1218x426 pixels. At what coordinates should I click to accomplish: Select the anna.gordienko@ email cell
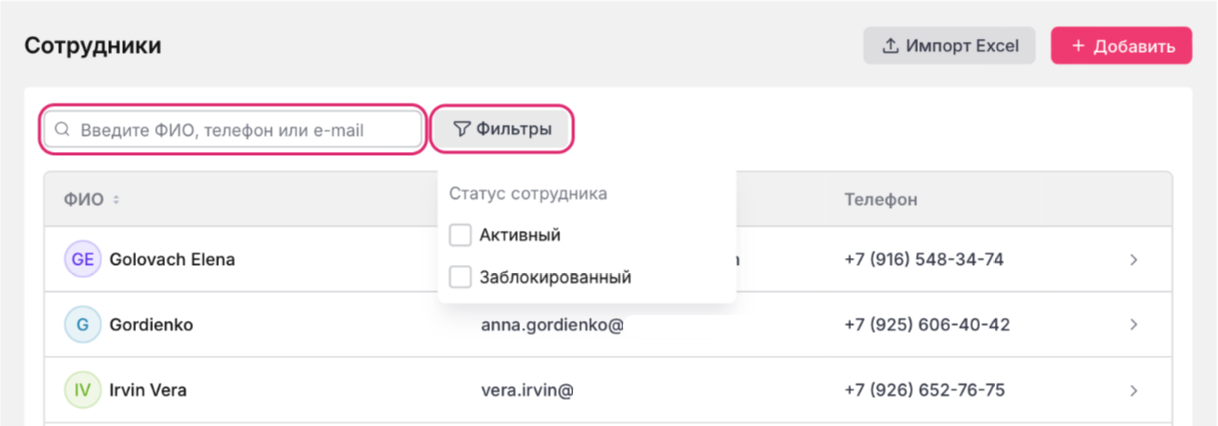552,325
